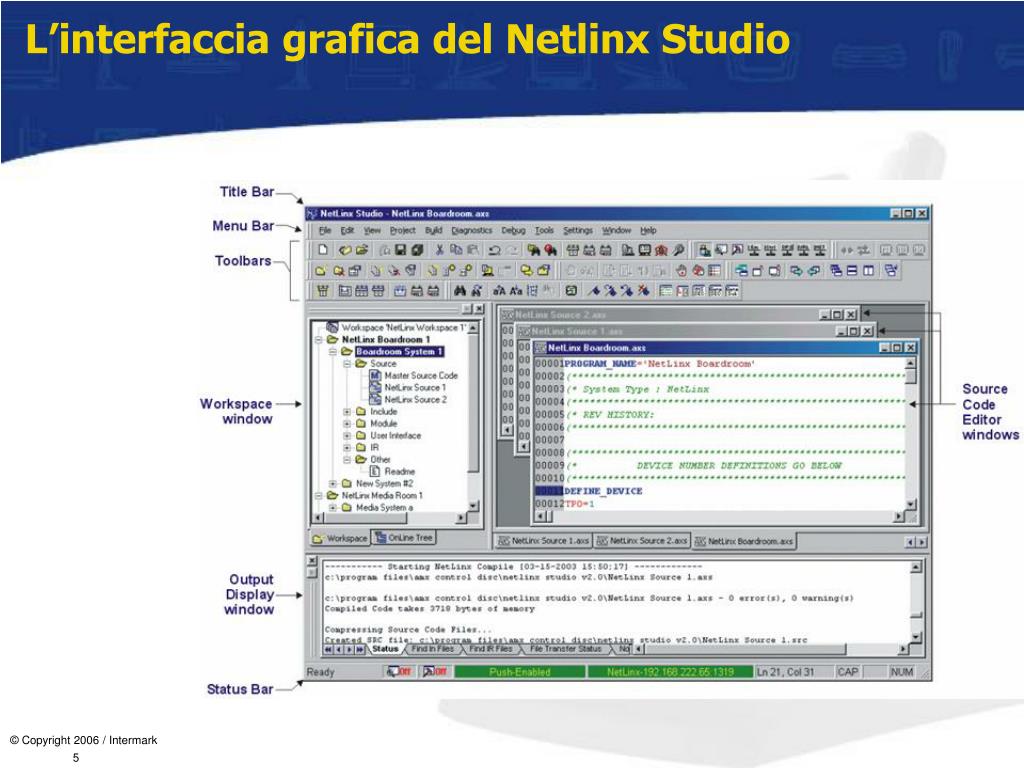Click the workspace tree vertical scrollbar thumb
This screenshot has width=1024, height=768.
[473, 405]
